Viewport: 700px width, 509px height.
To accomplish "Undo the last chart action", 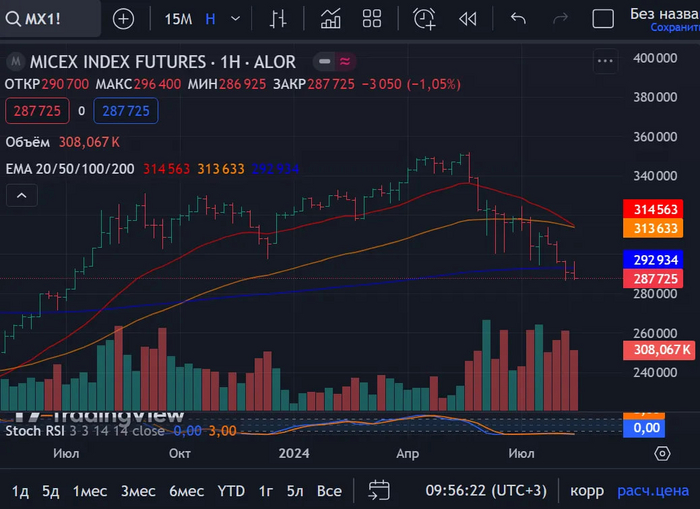I will click(x=518, y=19).
